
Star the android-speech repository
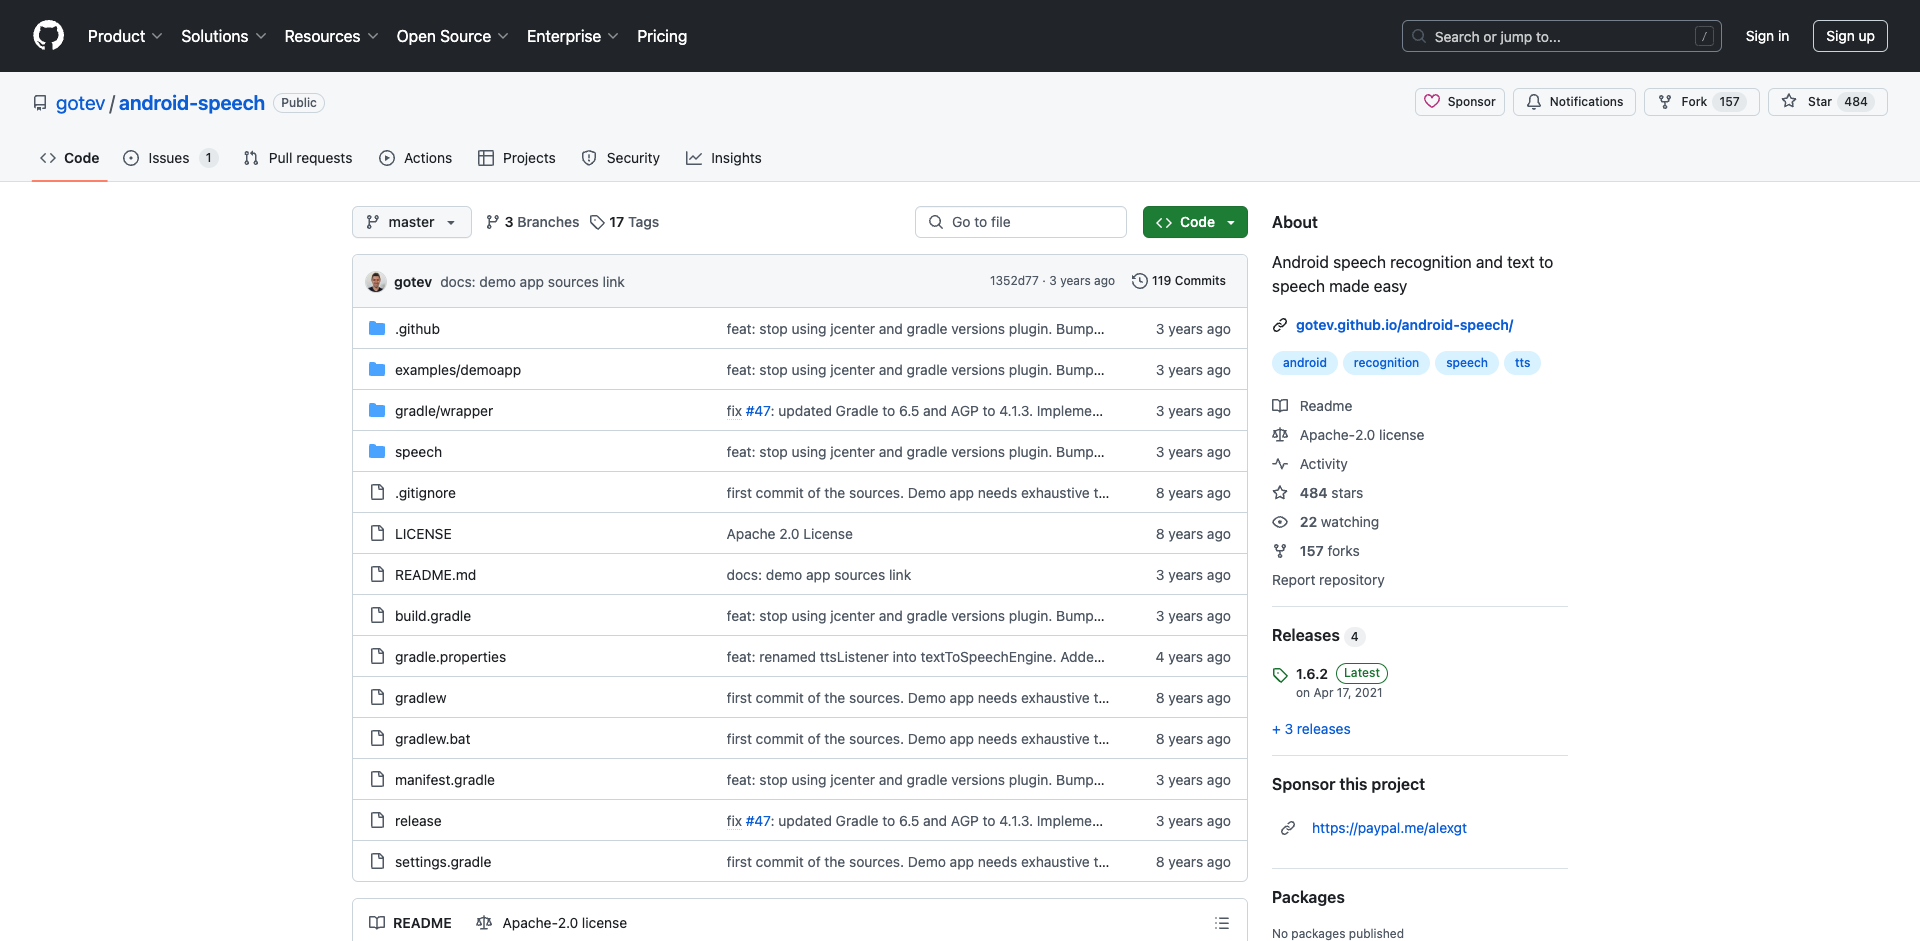(1828, 102)
